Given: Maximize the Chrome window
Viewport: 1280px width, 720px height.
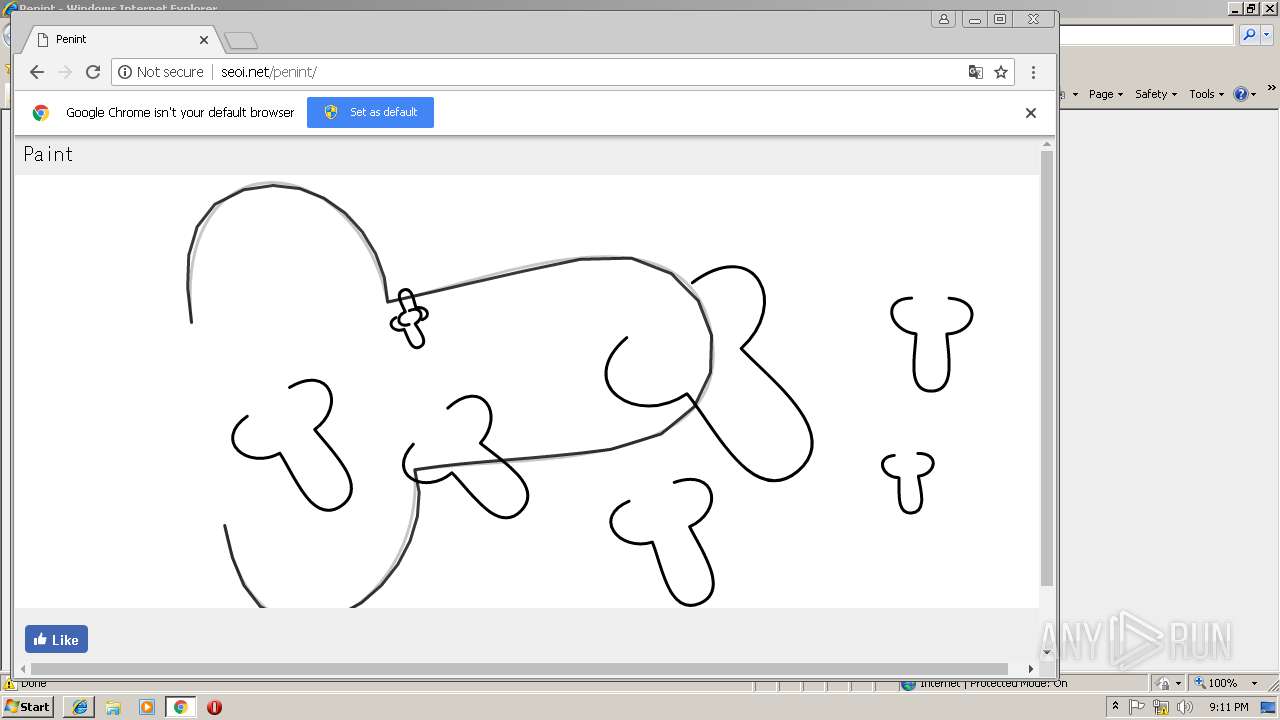Looking at the screenshot, I should (1000, 19).
